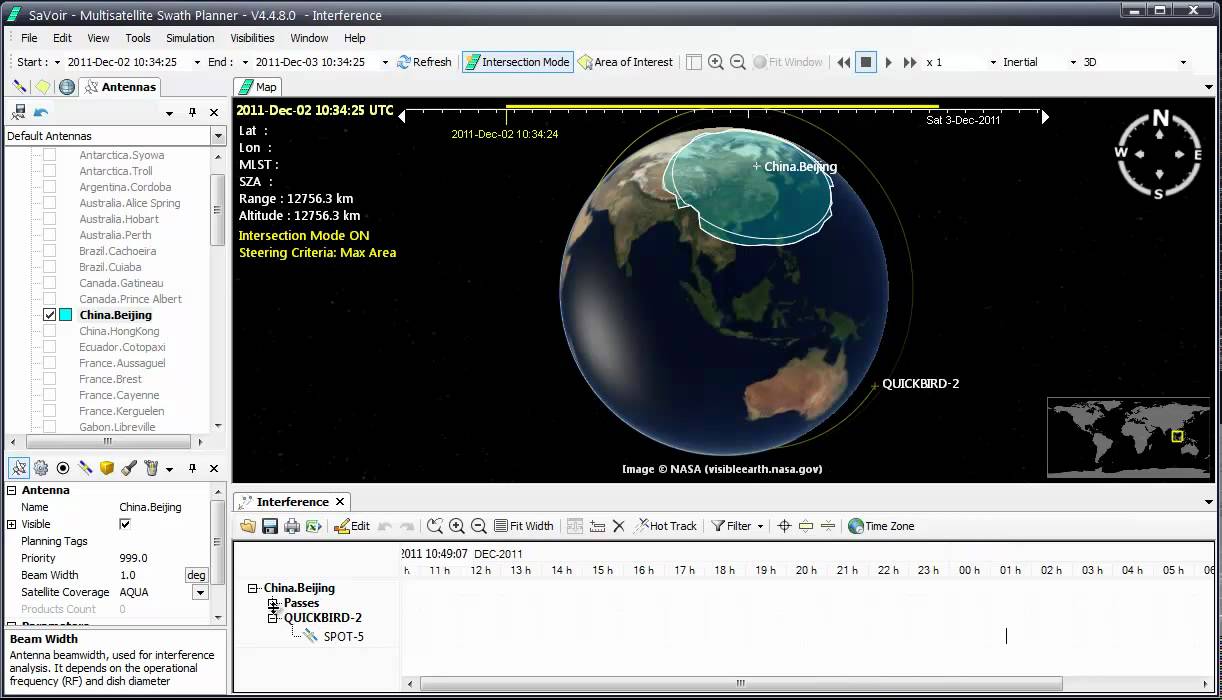This screenshot has height=700, width=1222.
Task: Click the compass rose on the map
Action: (1159, 154)
